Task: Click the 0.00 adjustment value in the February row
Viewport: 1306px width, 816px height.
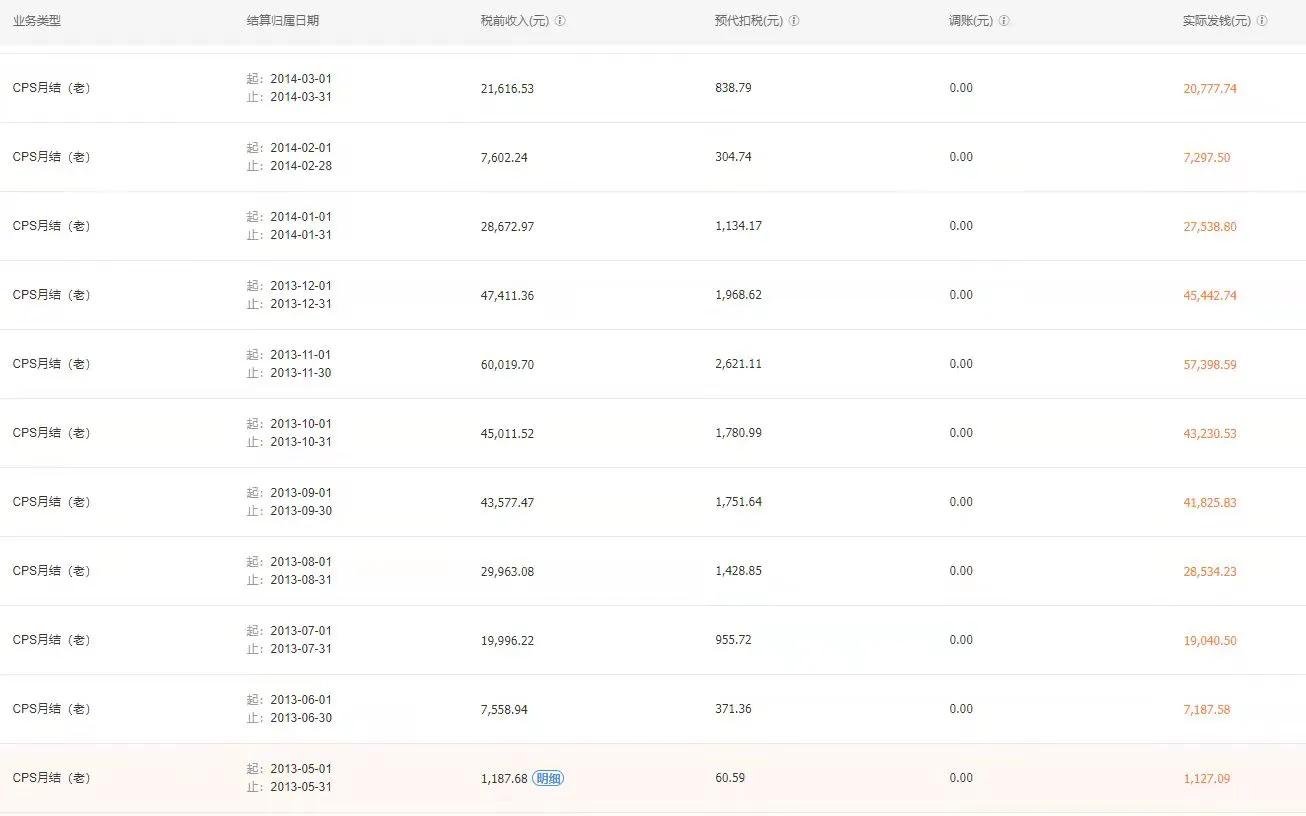Action: point(960,156)
